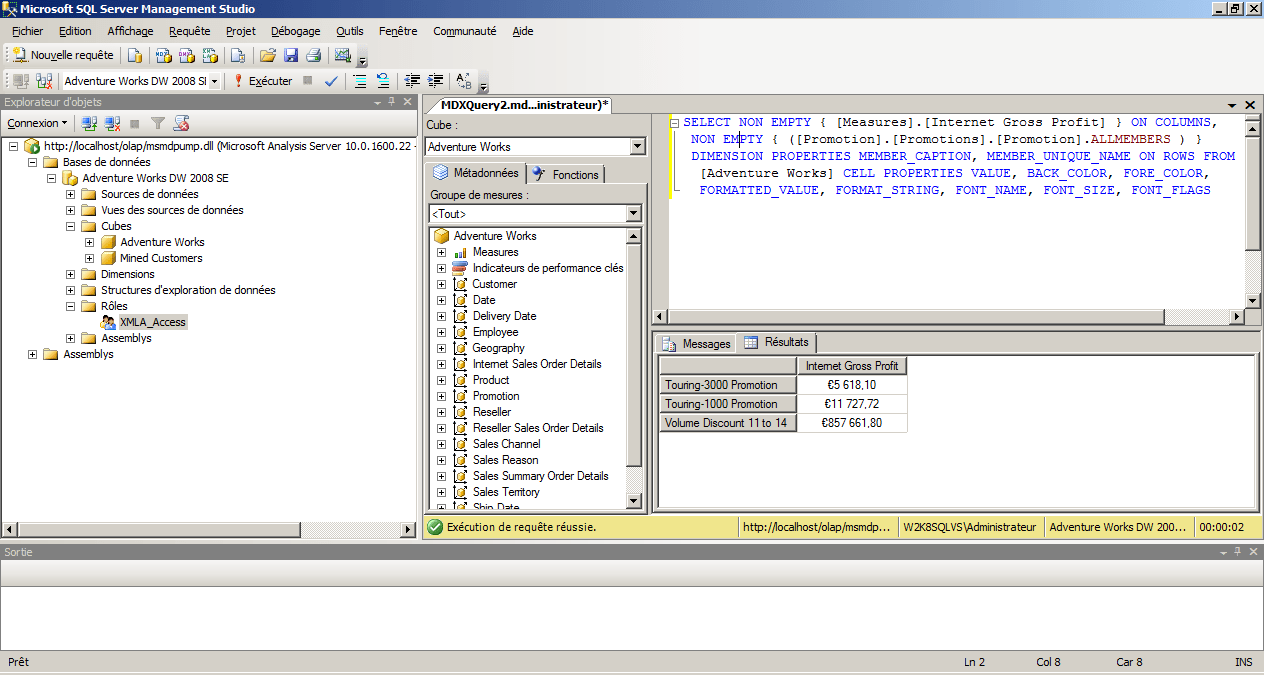Click the disconnect icon in Object Explorer toolbar
This screenshot has width=1264, height=675.
click(x=113, y=123)
